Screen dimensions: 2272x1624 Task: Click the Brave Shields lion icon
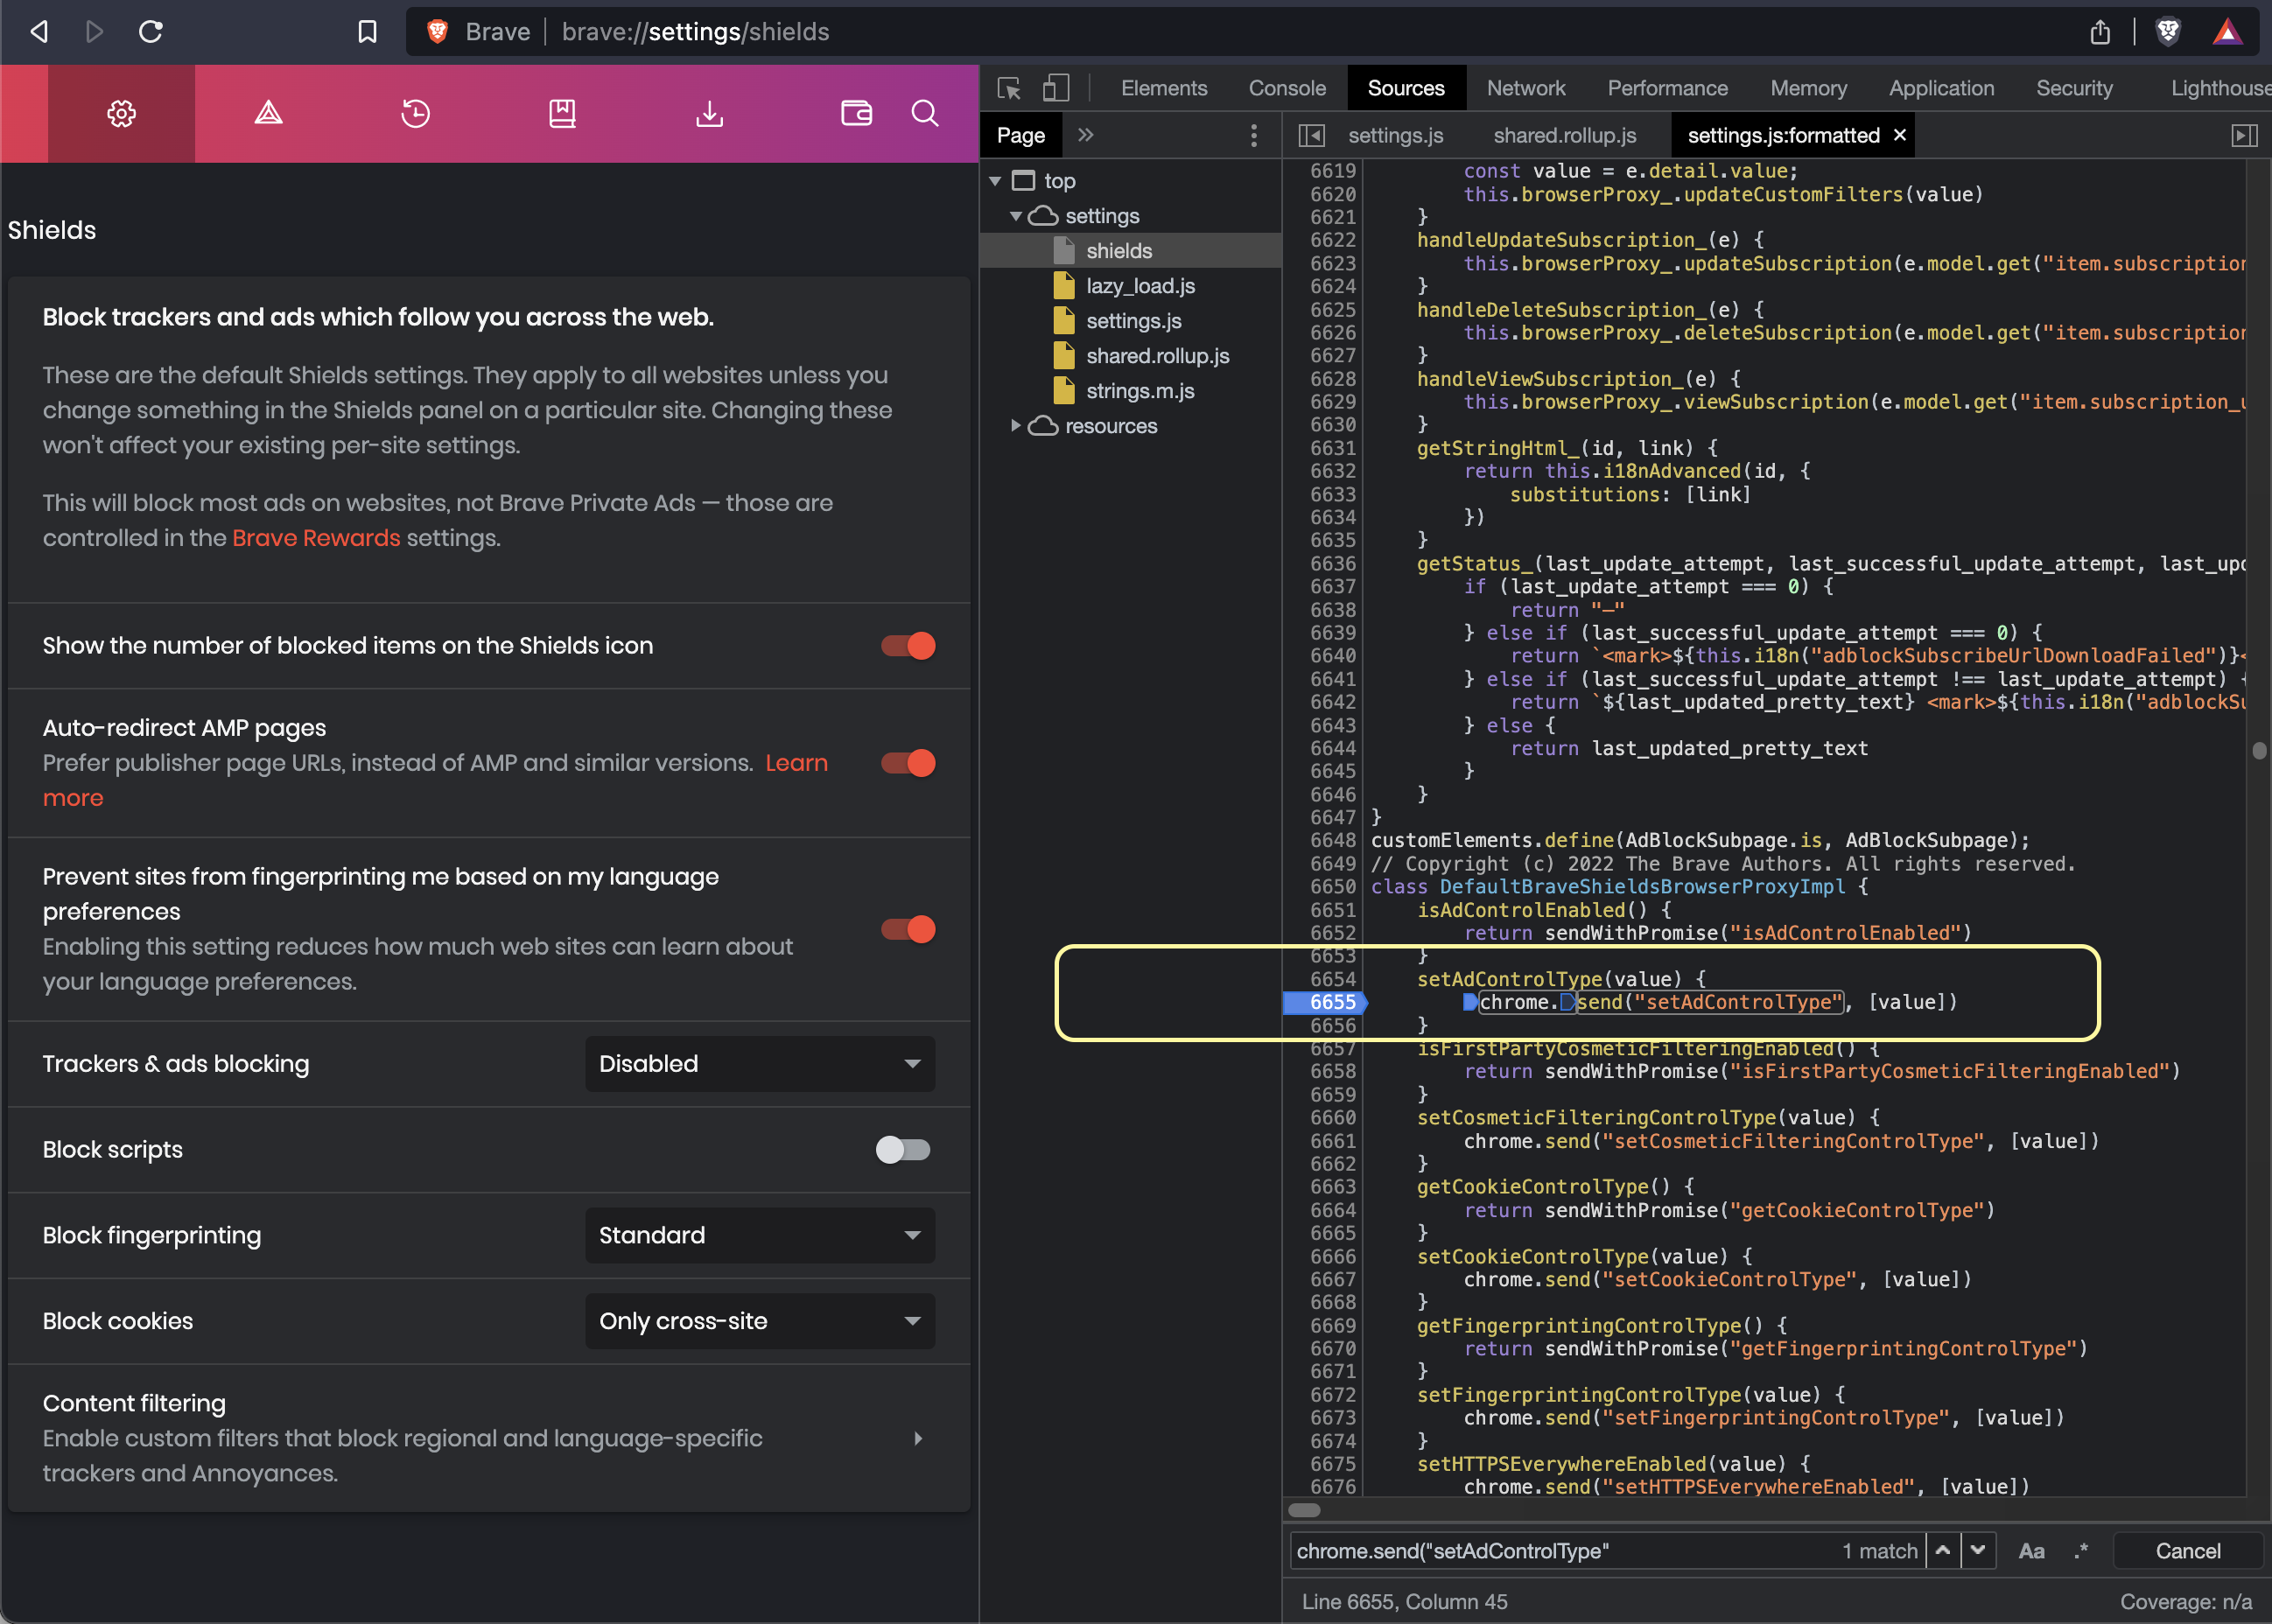[x=2167, y=32]
